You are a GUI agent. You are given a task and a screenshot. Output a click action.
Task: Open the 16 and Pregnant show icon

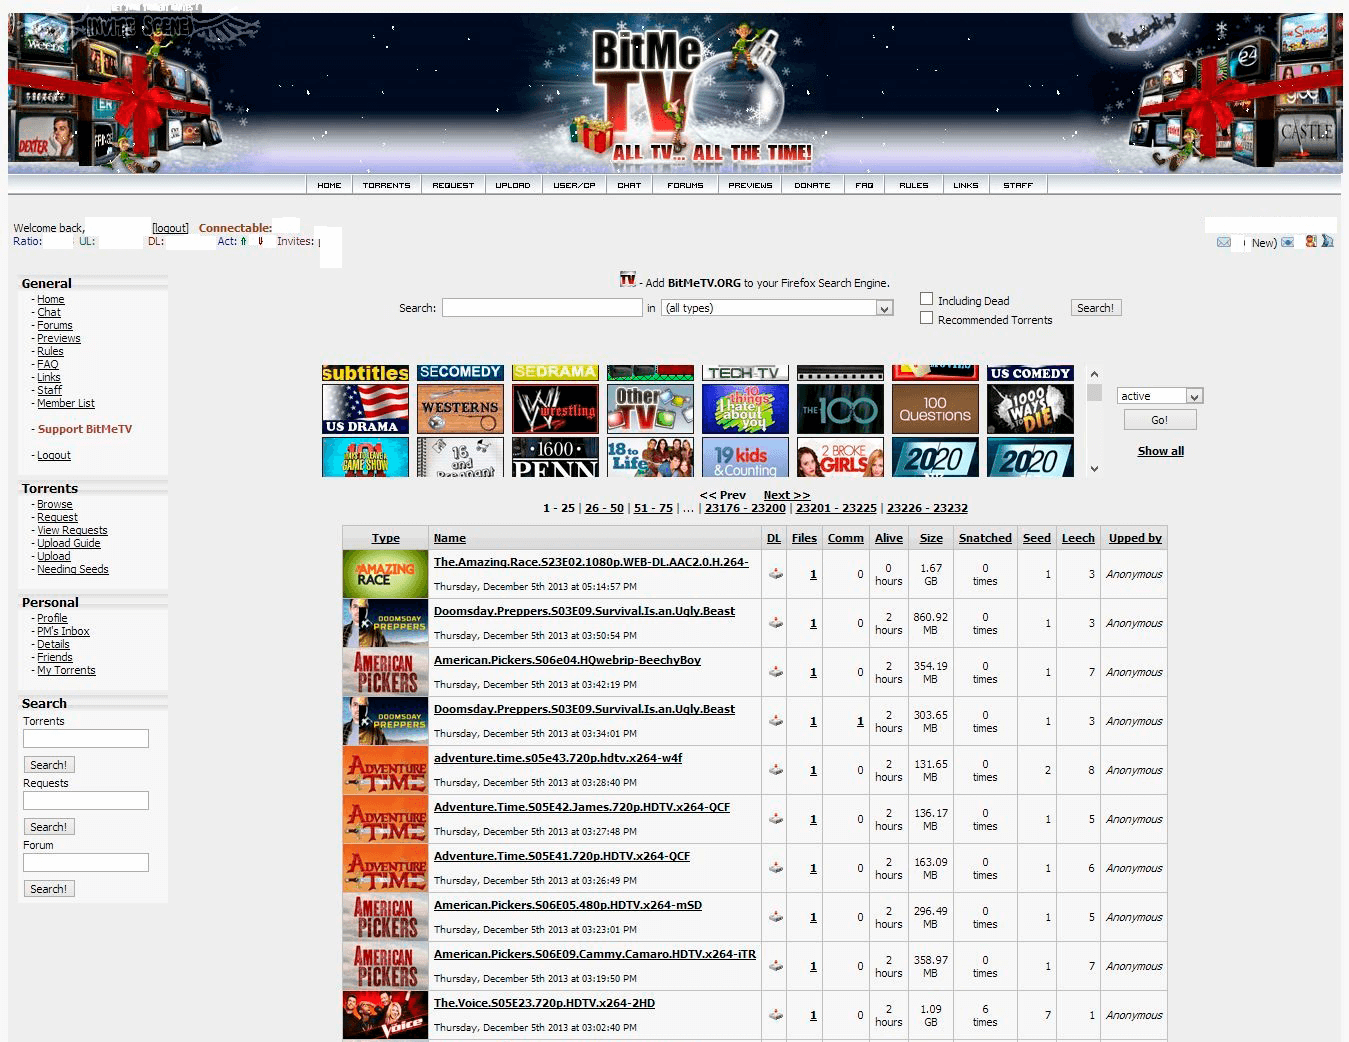[x=460, y=457]
